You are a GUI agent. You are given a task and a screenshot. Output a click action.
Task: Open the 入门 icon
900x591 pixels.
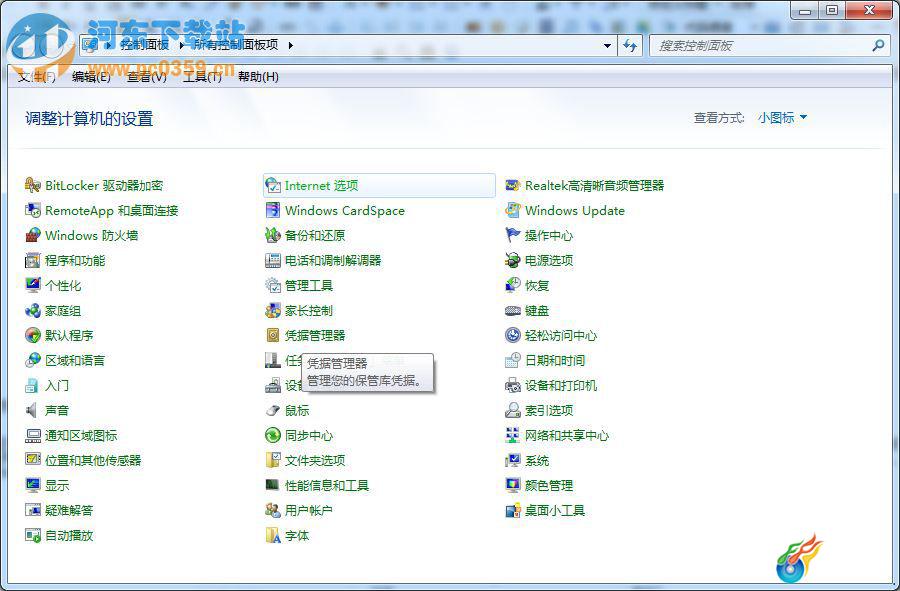(x=33, y=386)
